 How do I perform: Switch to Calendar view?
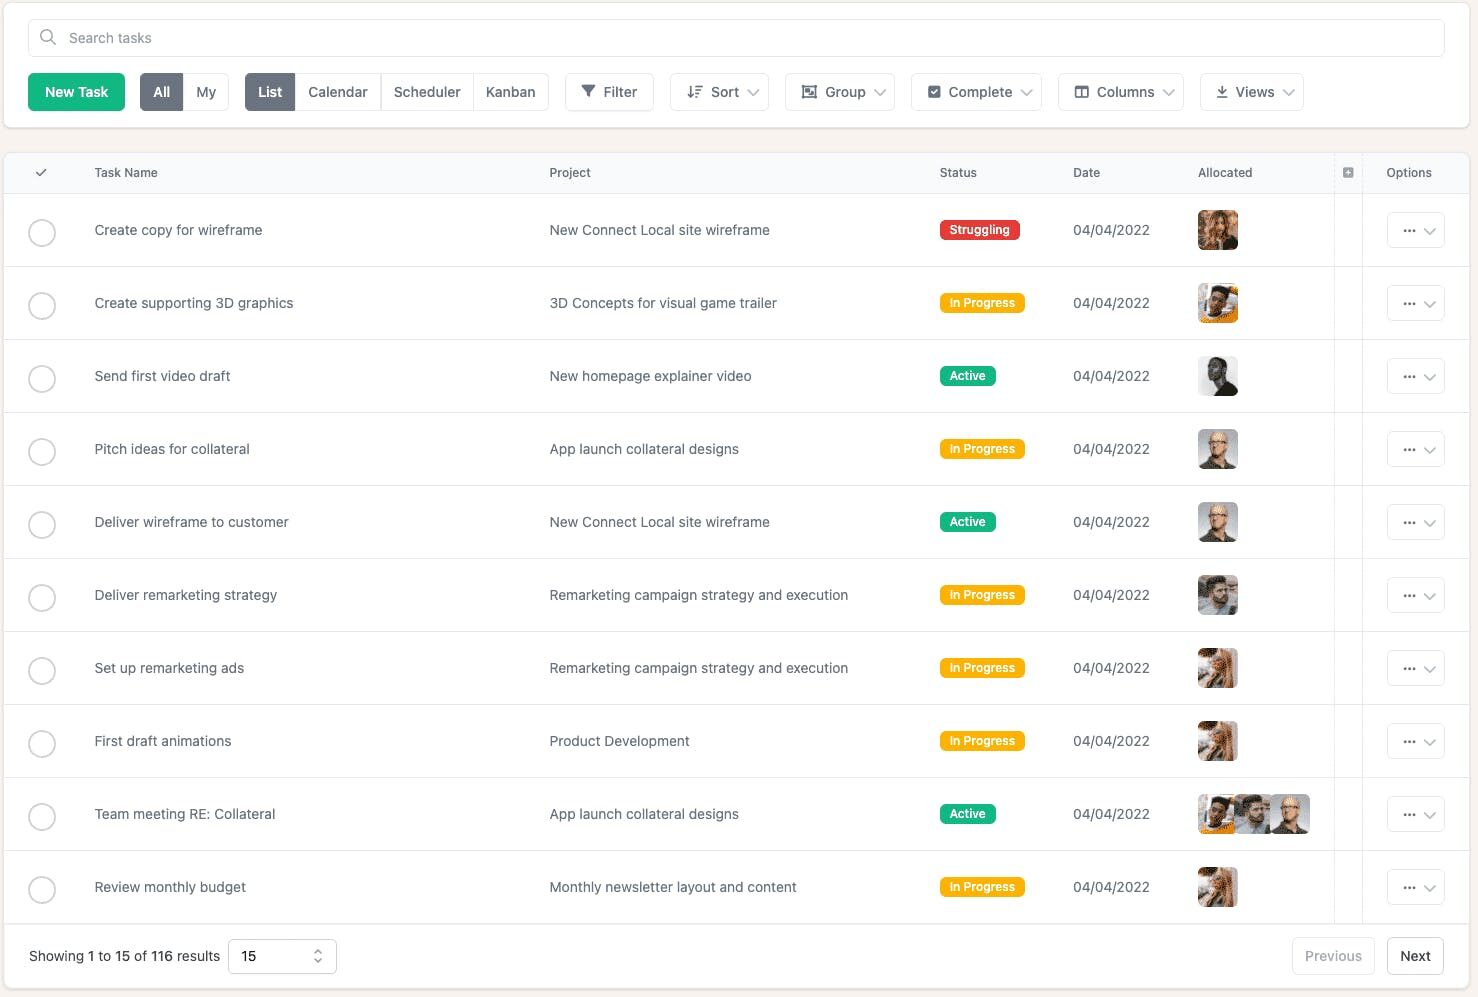338,92
